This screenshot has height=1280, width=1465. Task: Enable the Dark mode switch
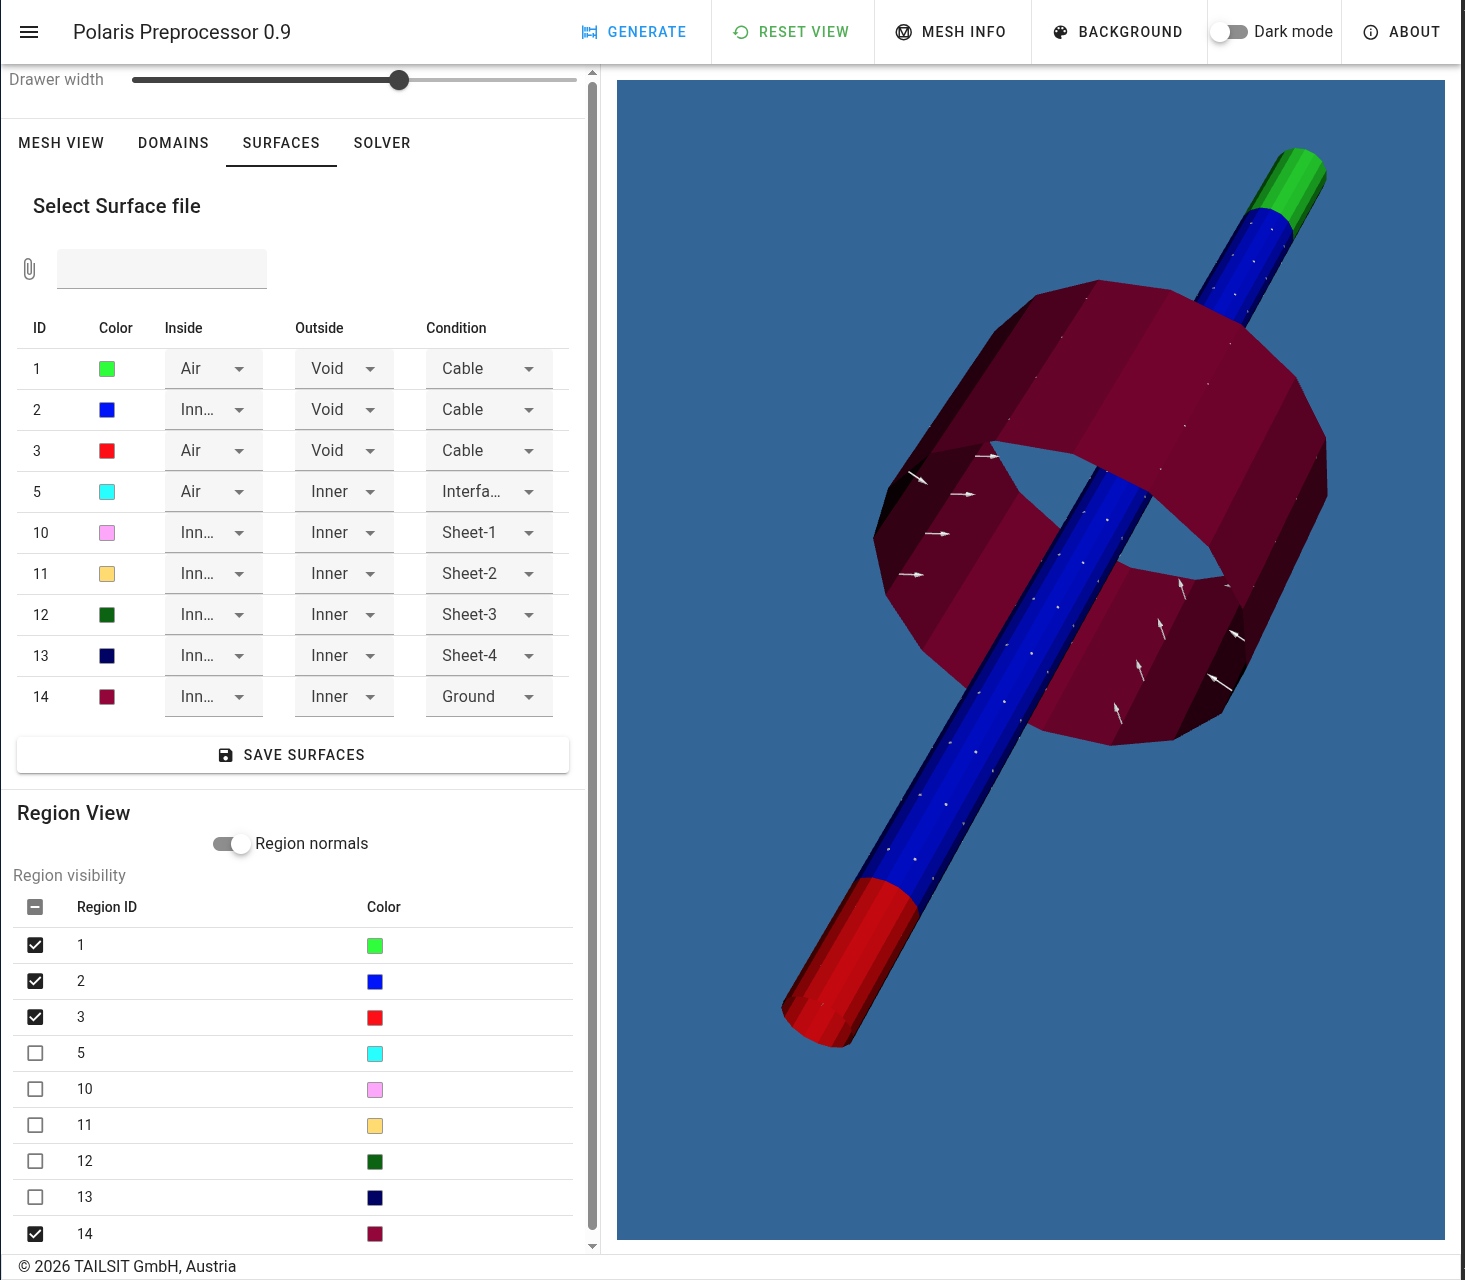[x=1229, y=32]
